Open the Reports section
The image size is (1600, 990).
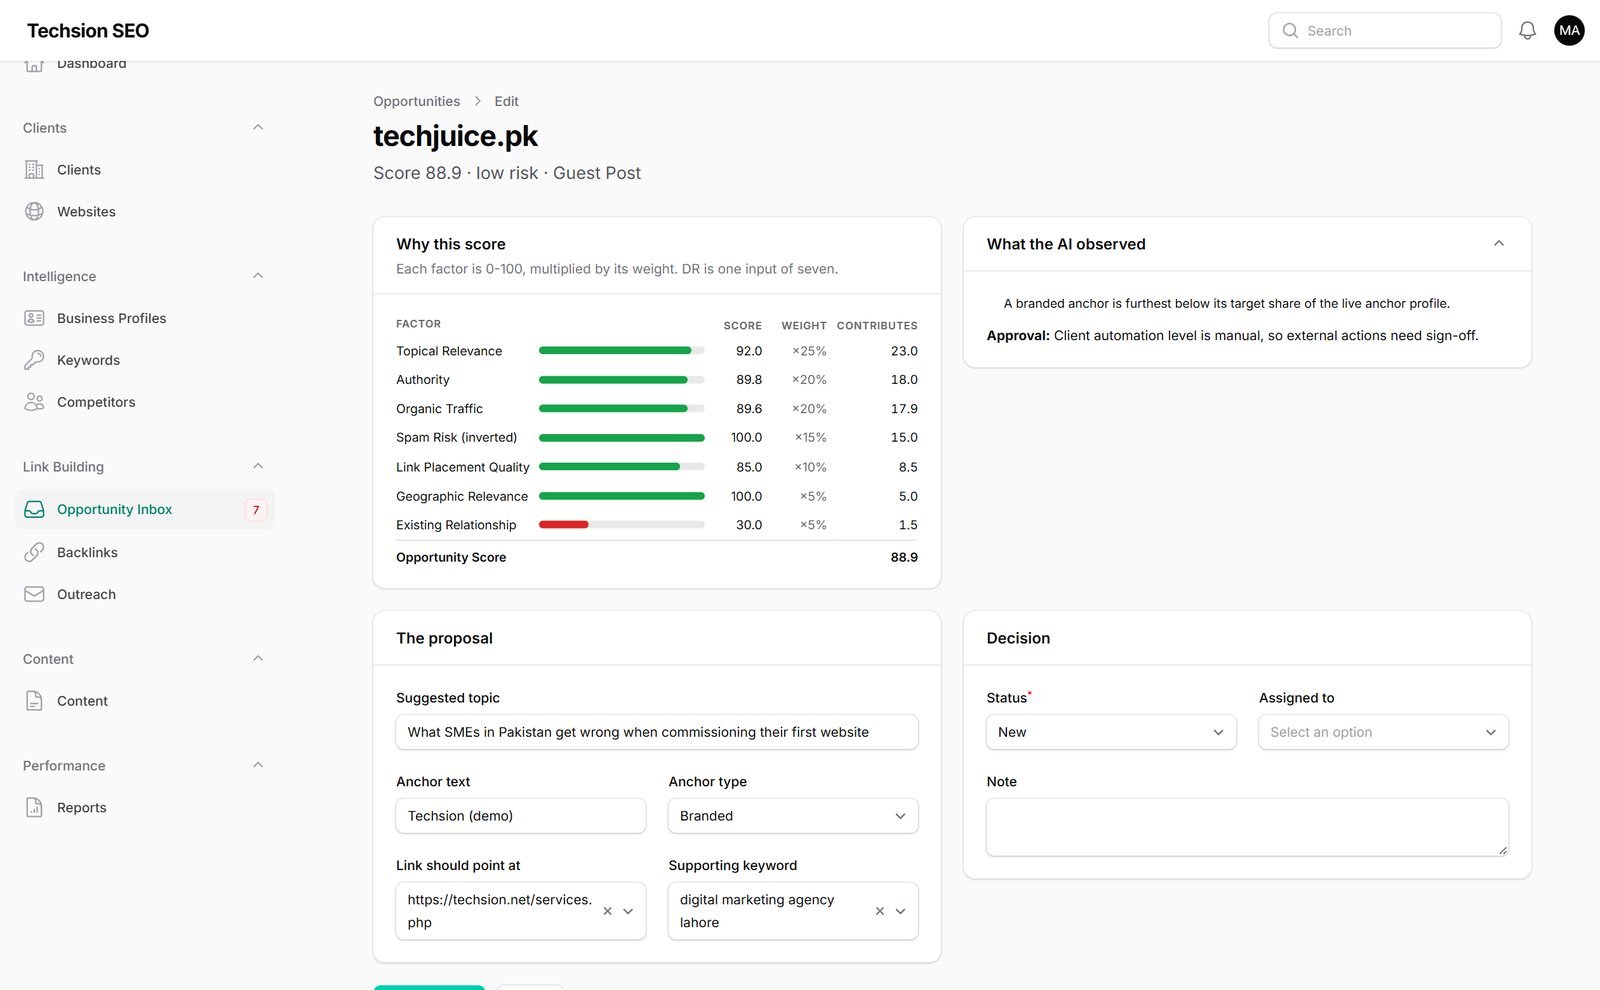click(145, 808)
